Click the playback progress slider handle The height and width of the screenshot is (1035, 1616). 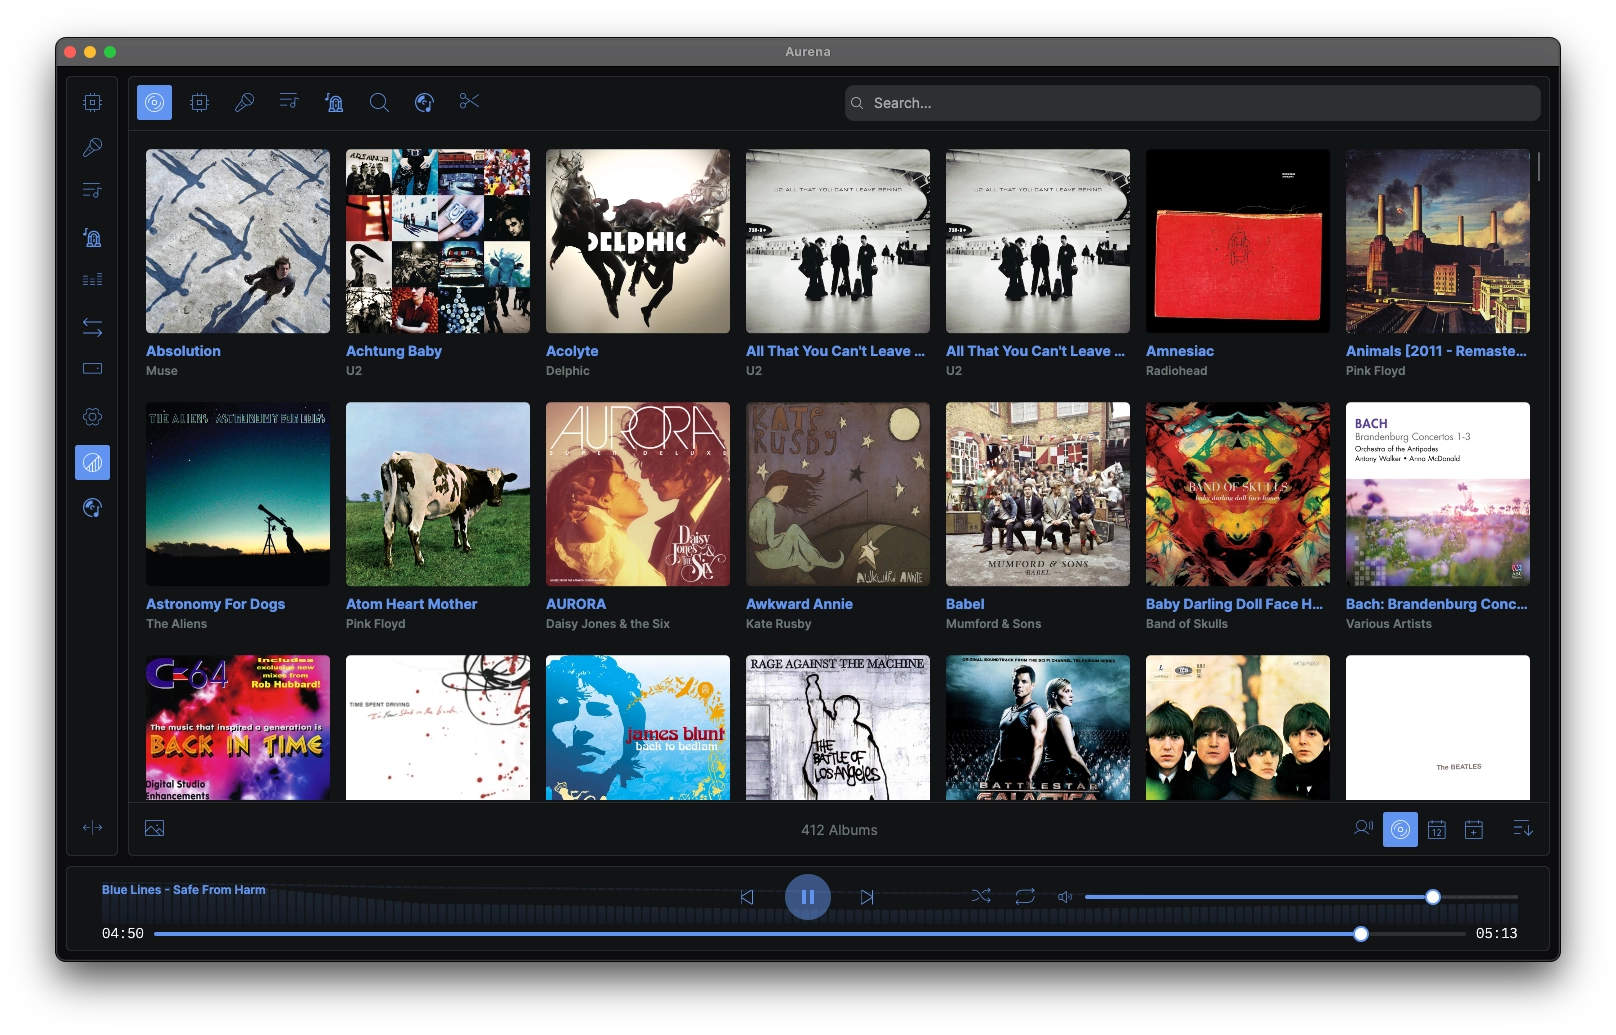1361,934
